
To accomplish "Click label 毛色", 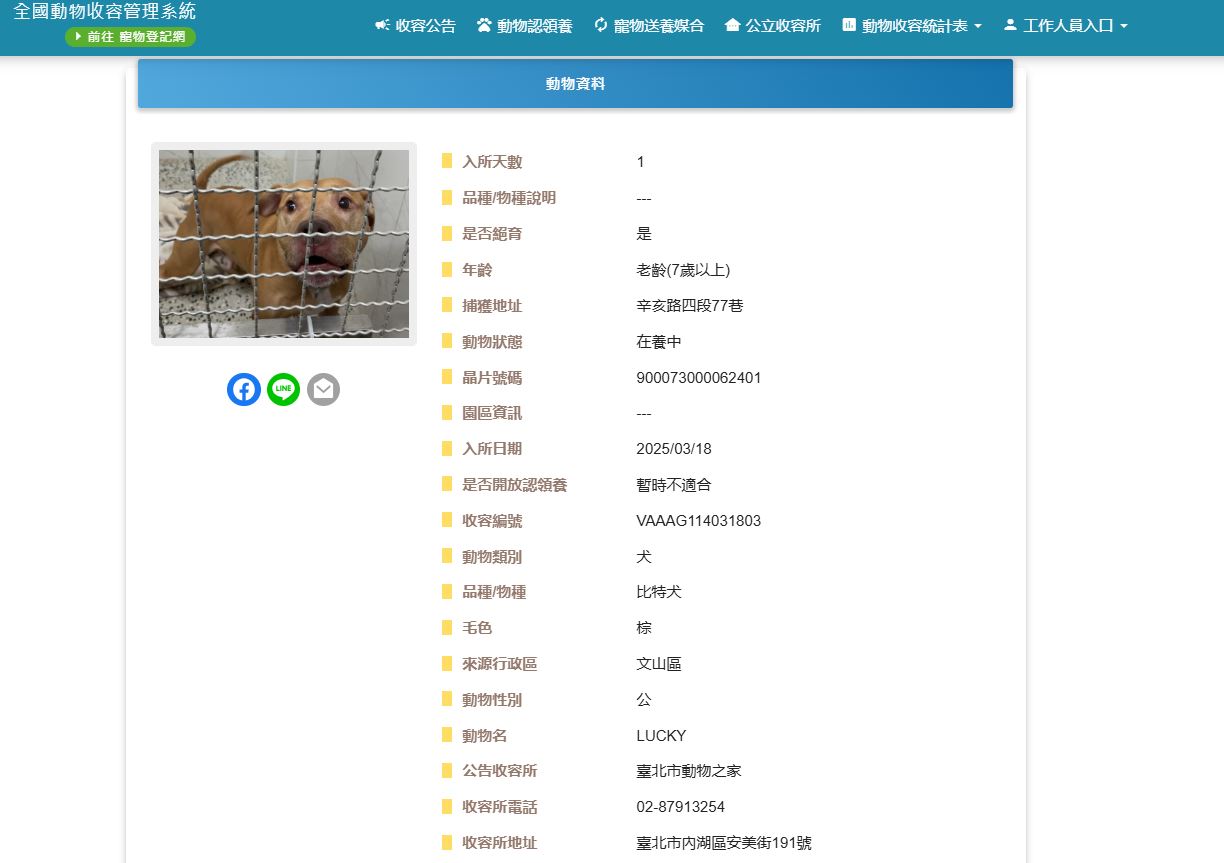I will (x=477, y=628).
